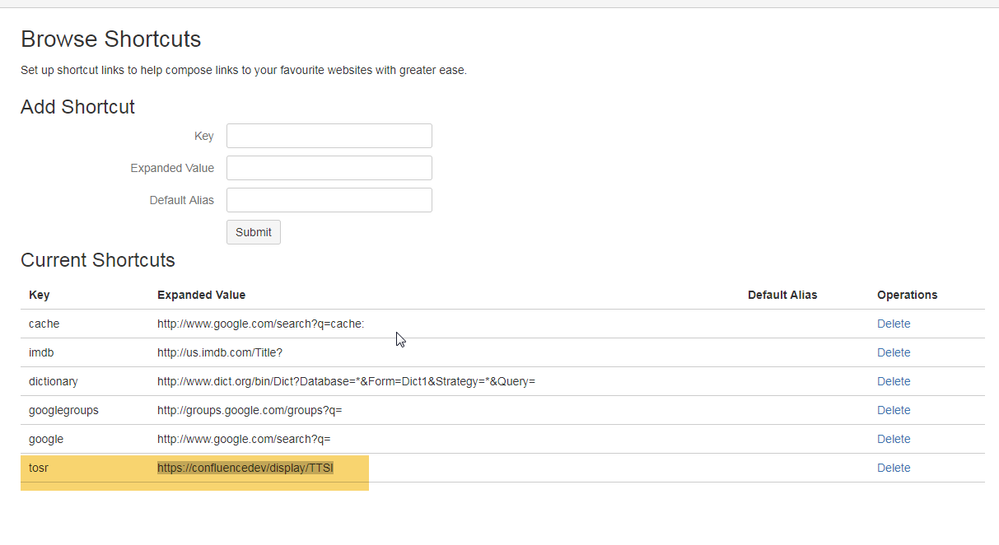Click the Operations column header
This screenshot has height=545, width=999.
click(x=907, y=295)
